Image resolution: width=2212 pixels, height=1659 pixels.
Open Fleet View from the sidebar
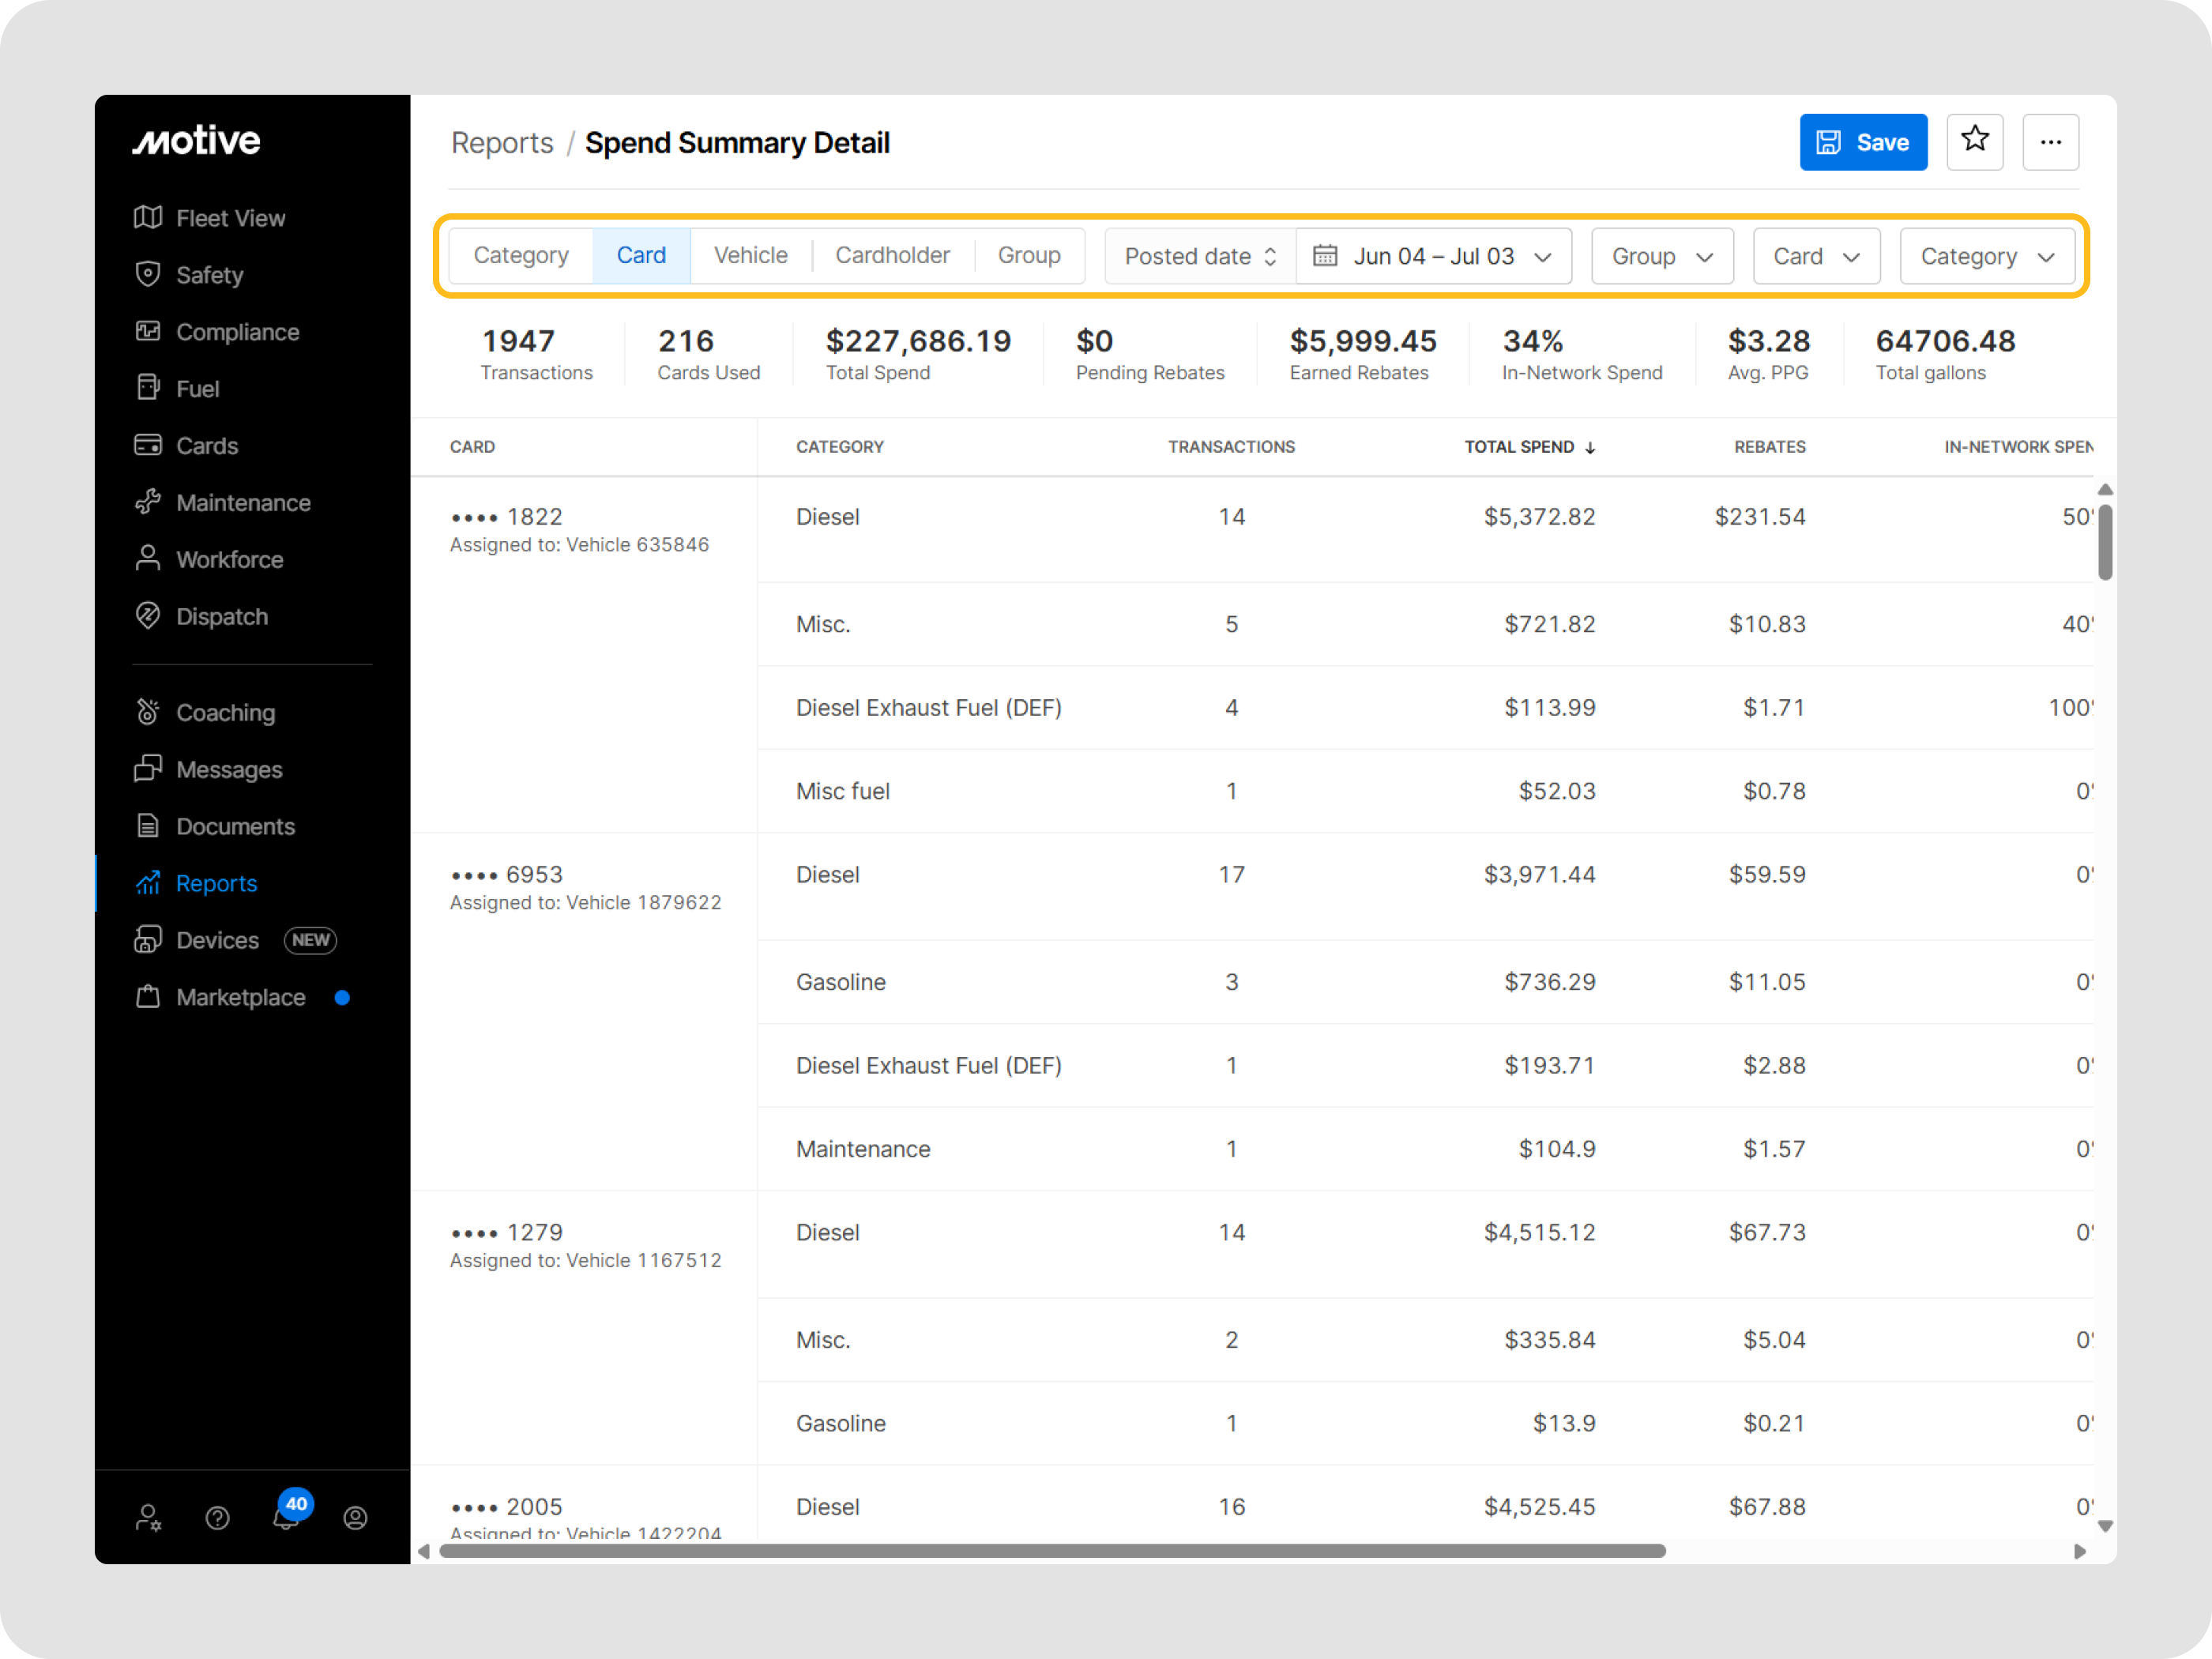tap(230, 218)
